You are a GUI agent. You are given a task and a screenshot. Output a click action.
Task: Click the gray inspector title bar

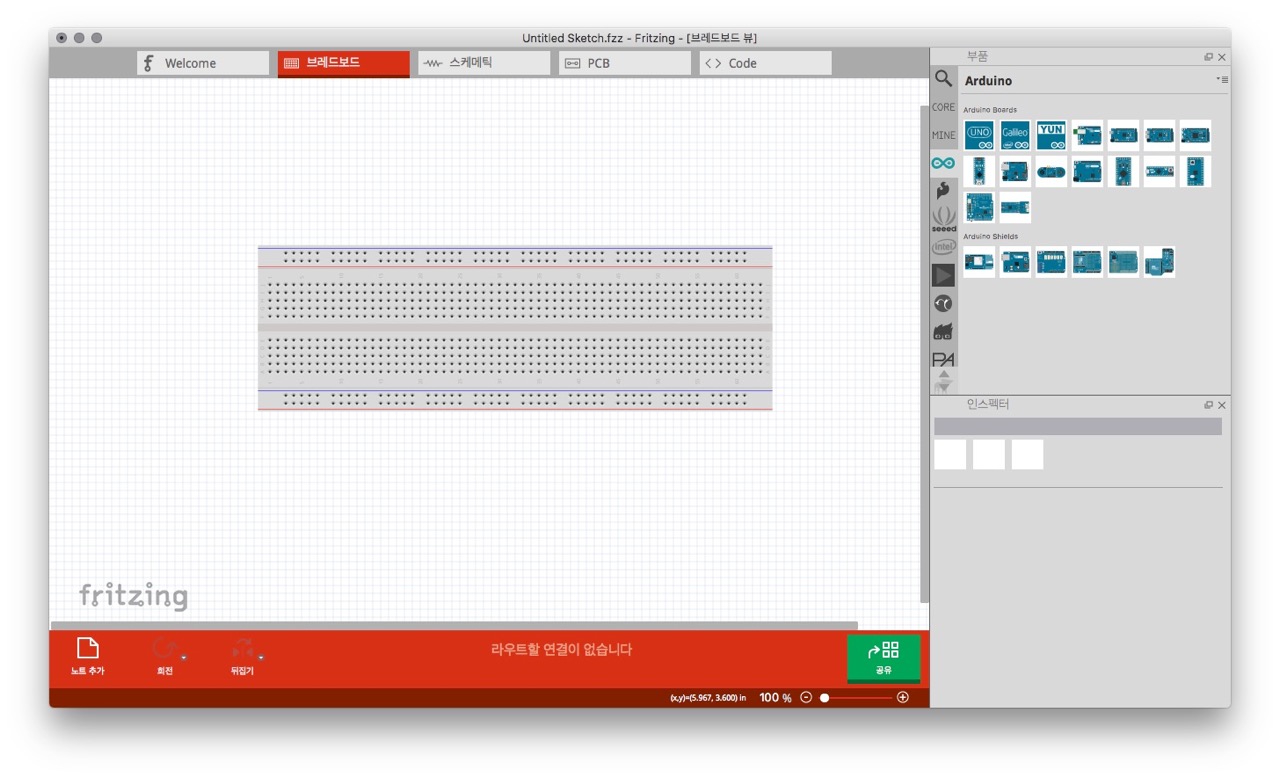[x=1078, y=427]
